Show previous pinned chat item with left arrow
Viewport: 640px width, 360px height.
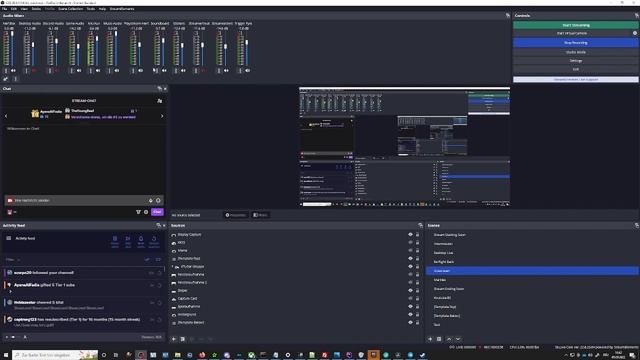[x=6, y=116]
